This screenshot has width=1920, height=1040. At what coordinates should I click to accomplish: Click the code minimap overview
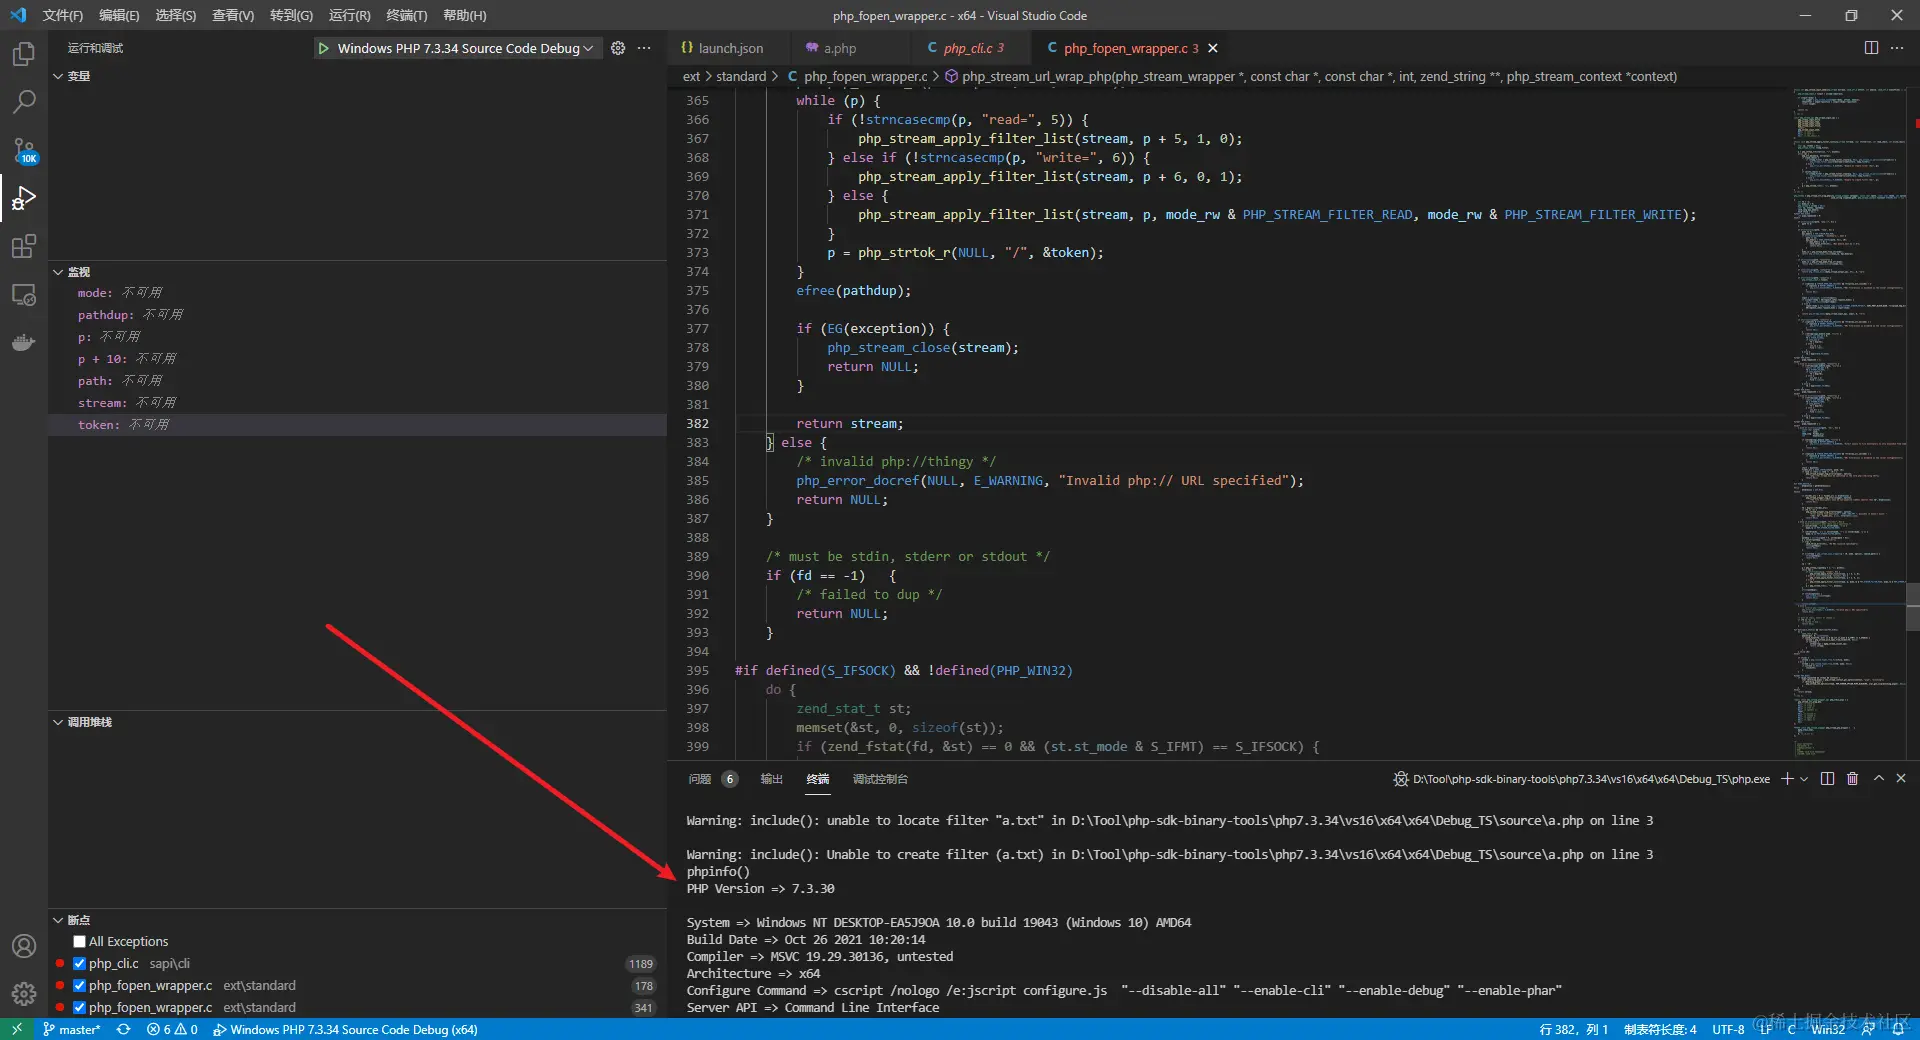tap(1849, 420)
